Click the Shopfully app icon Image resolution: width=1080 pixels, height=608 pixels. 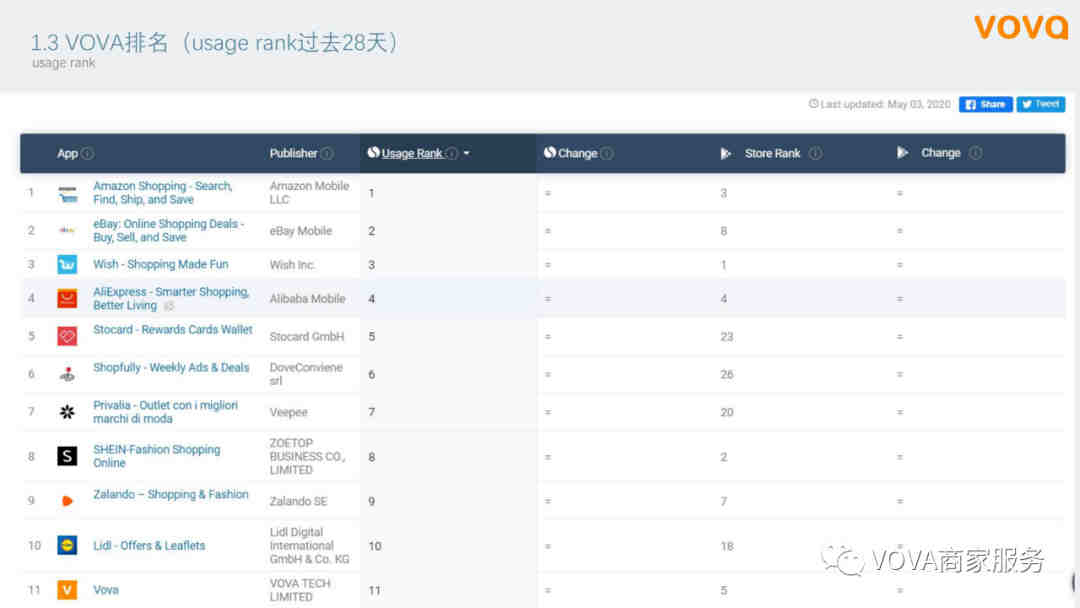pos(68,374)
